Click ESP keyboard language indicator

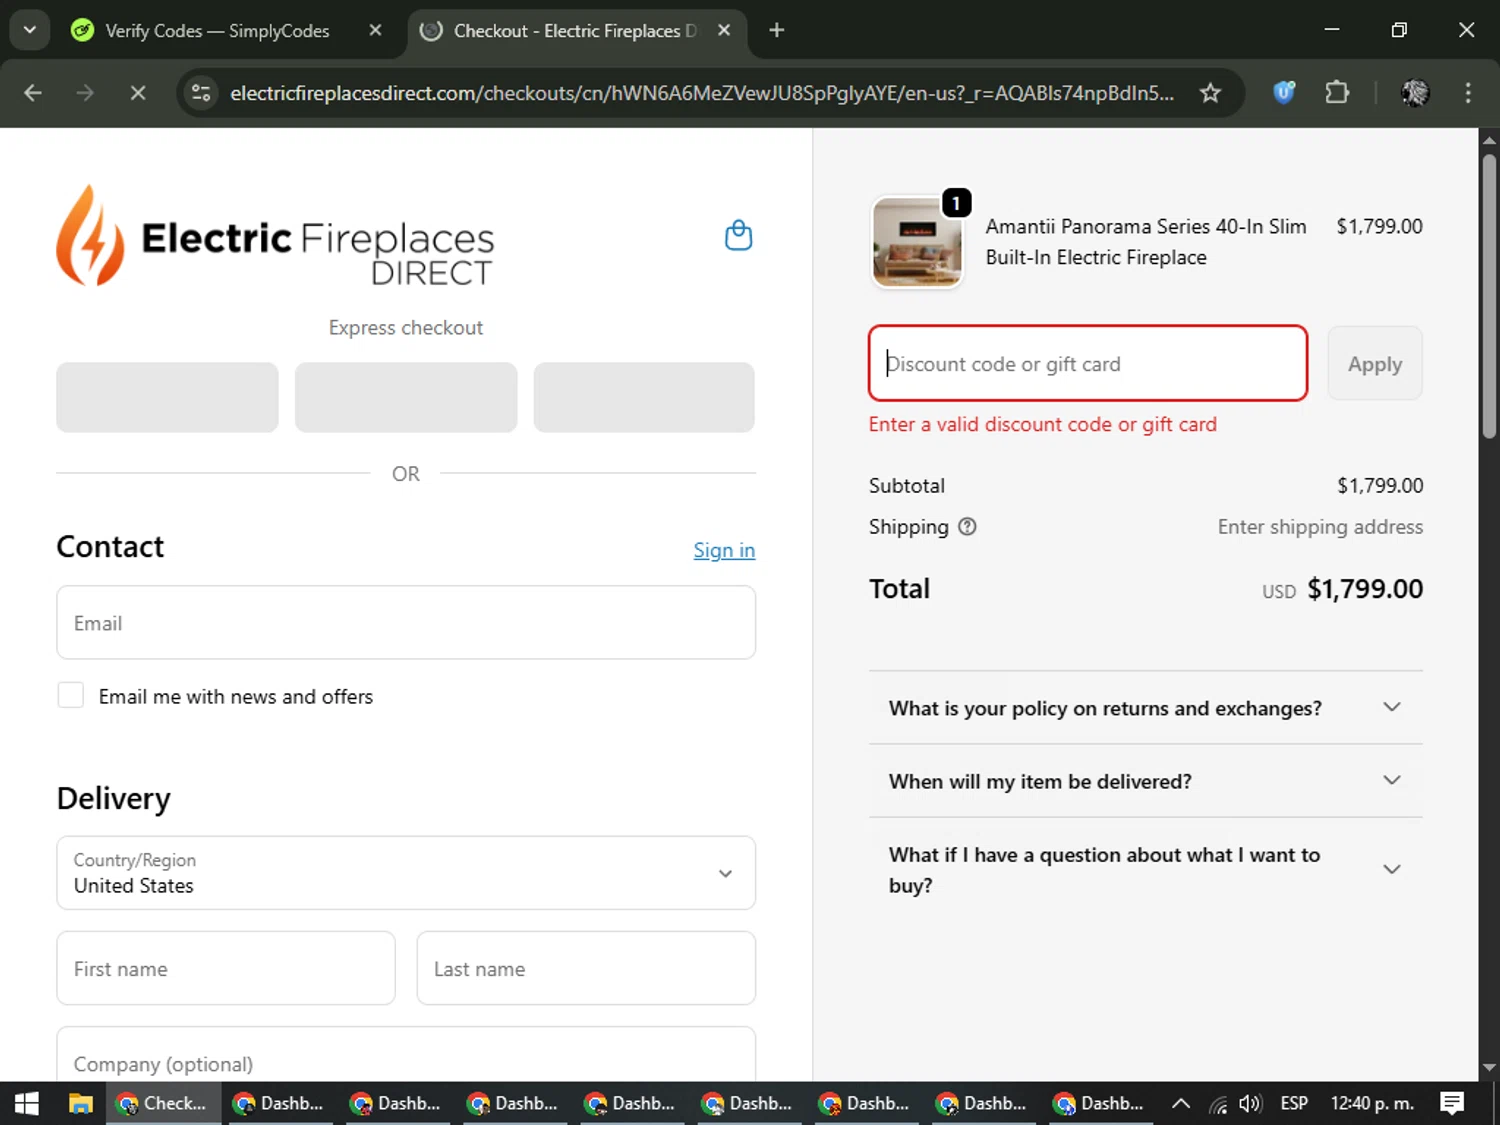pyautogui.click(x=1294, y=1103)
